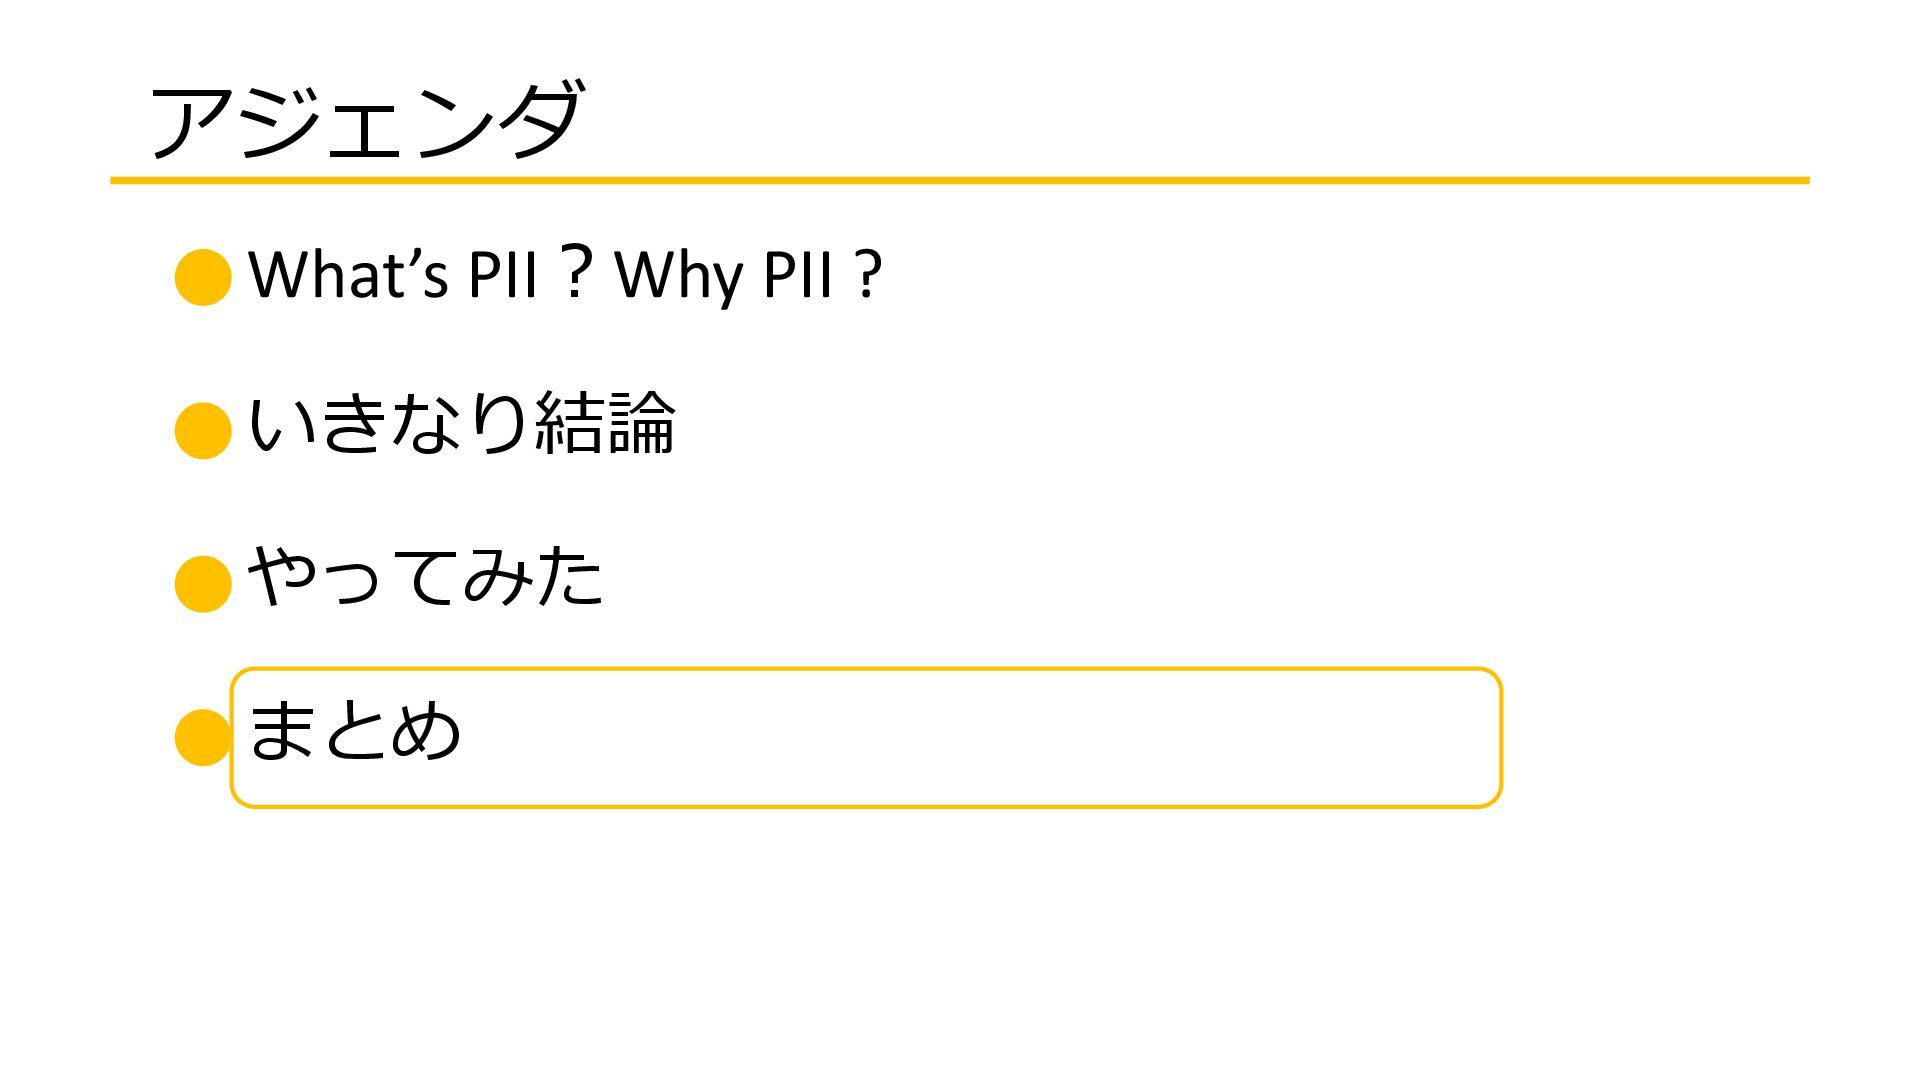Click the yellow bullet beside まとめ
The image size is (1920, 1080).
click(202, 737)
